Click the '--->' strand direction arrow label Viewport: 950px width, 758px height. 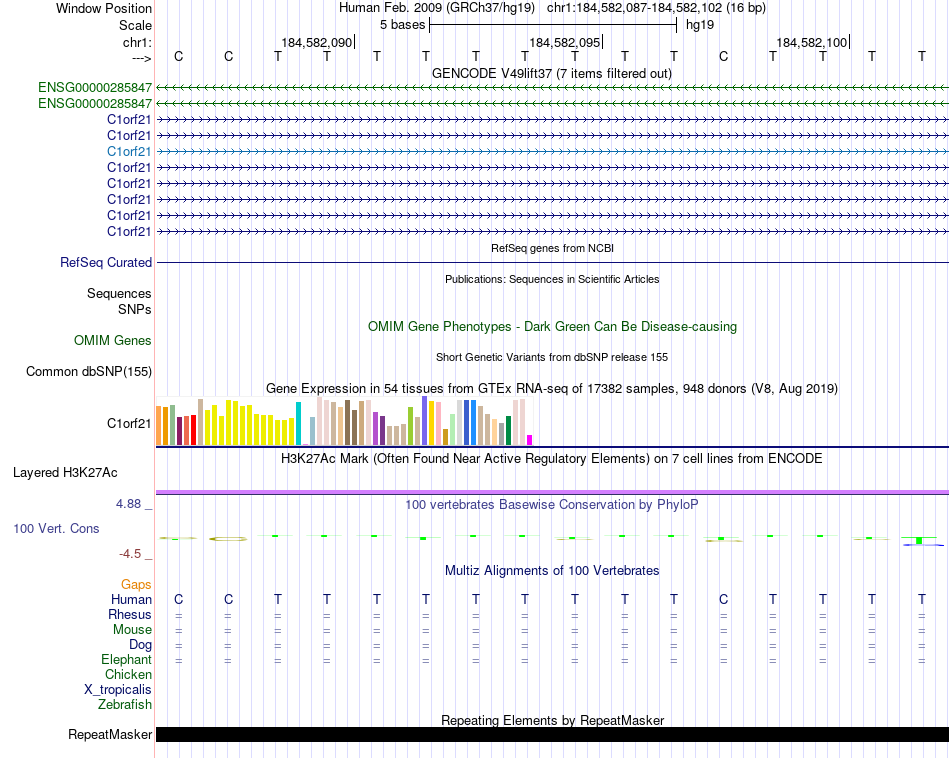(x=141, y=58)
